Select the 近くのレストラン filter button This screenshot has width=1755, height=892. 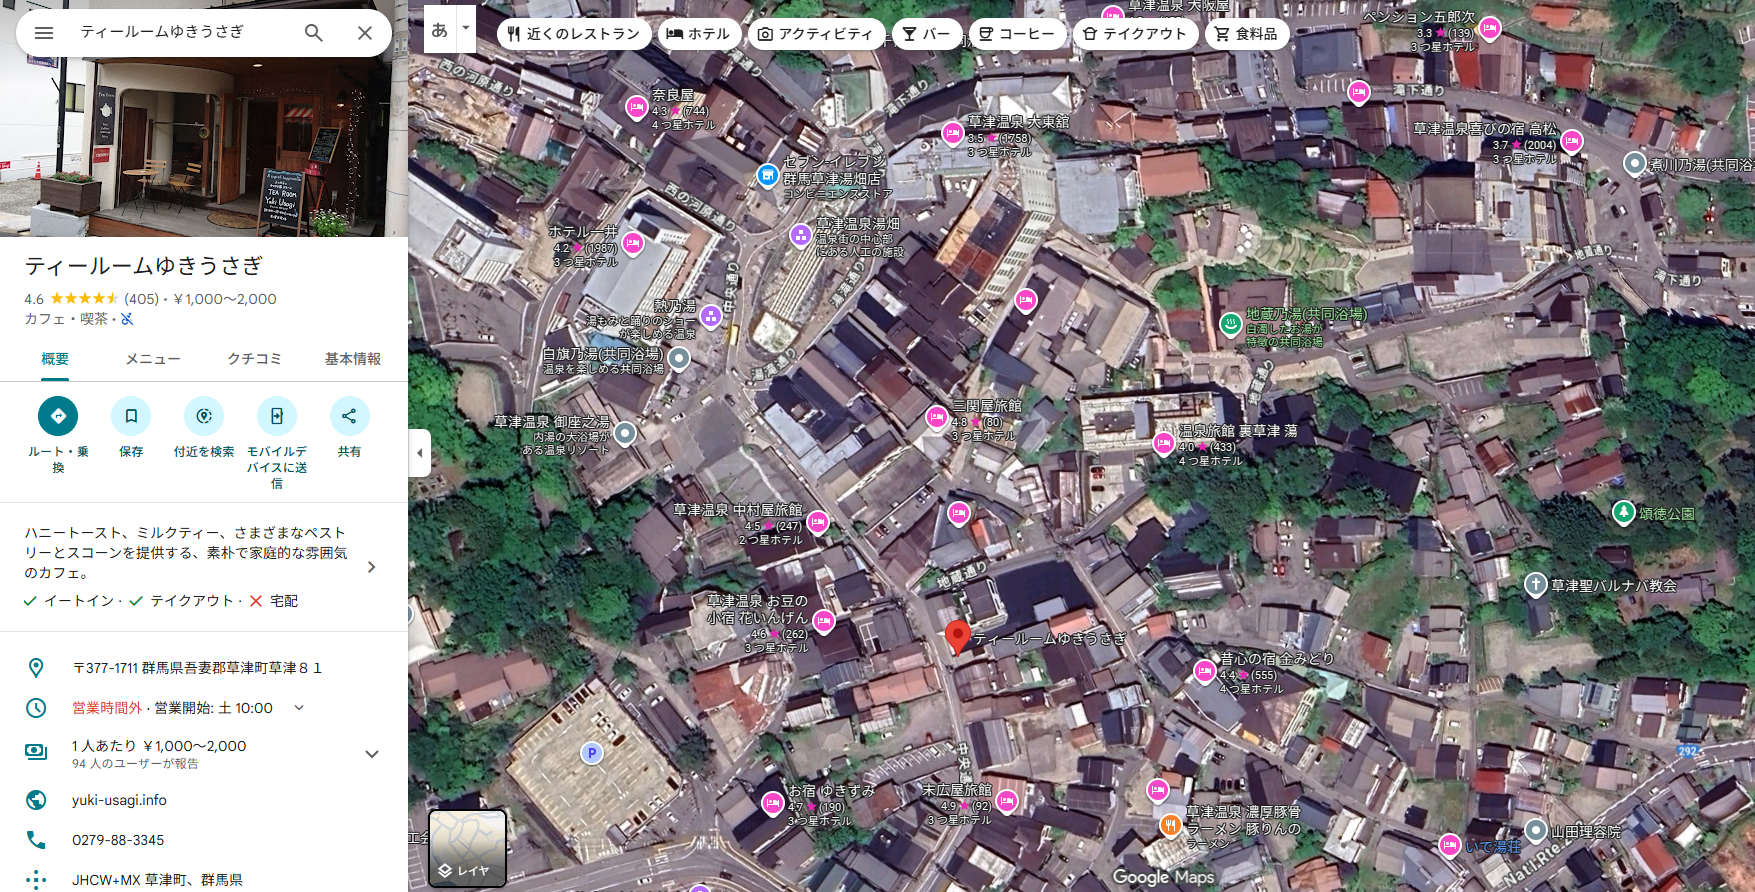[x=573, y=34]
